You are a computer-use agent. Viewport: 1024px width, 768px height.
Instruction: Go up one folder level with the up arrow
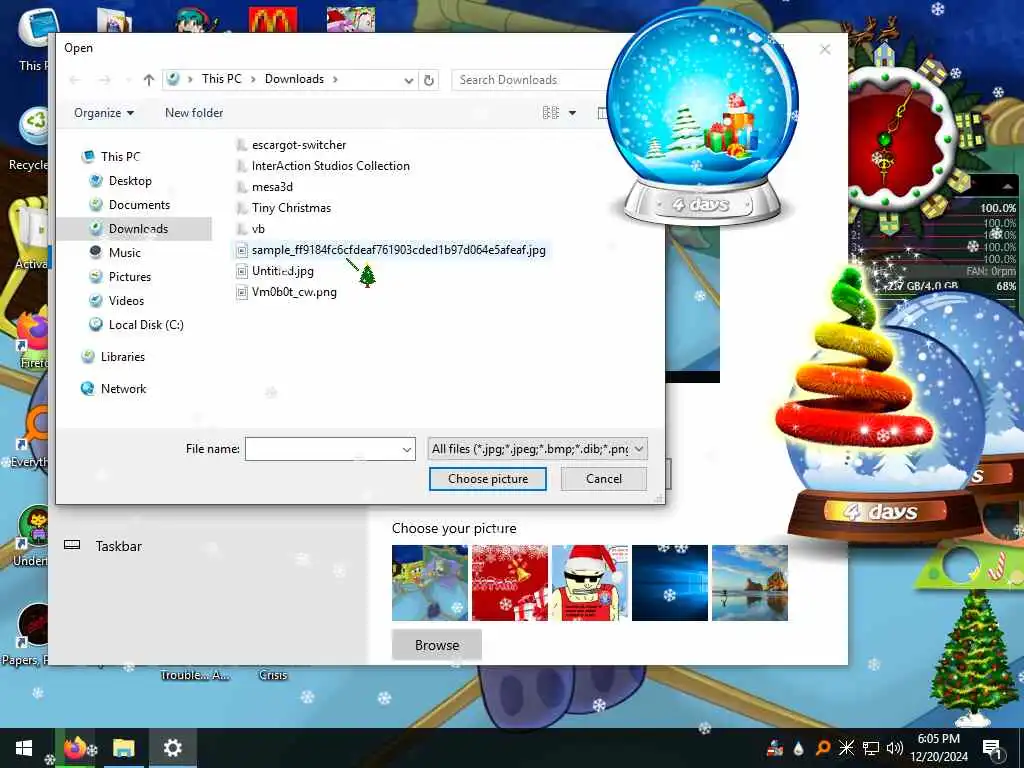click(x=149, y=80)
